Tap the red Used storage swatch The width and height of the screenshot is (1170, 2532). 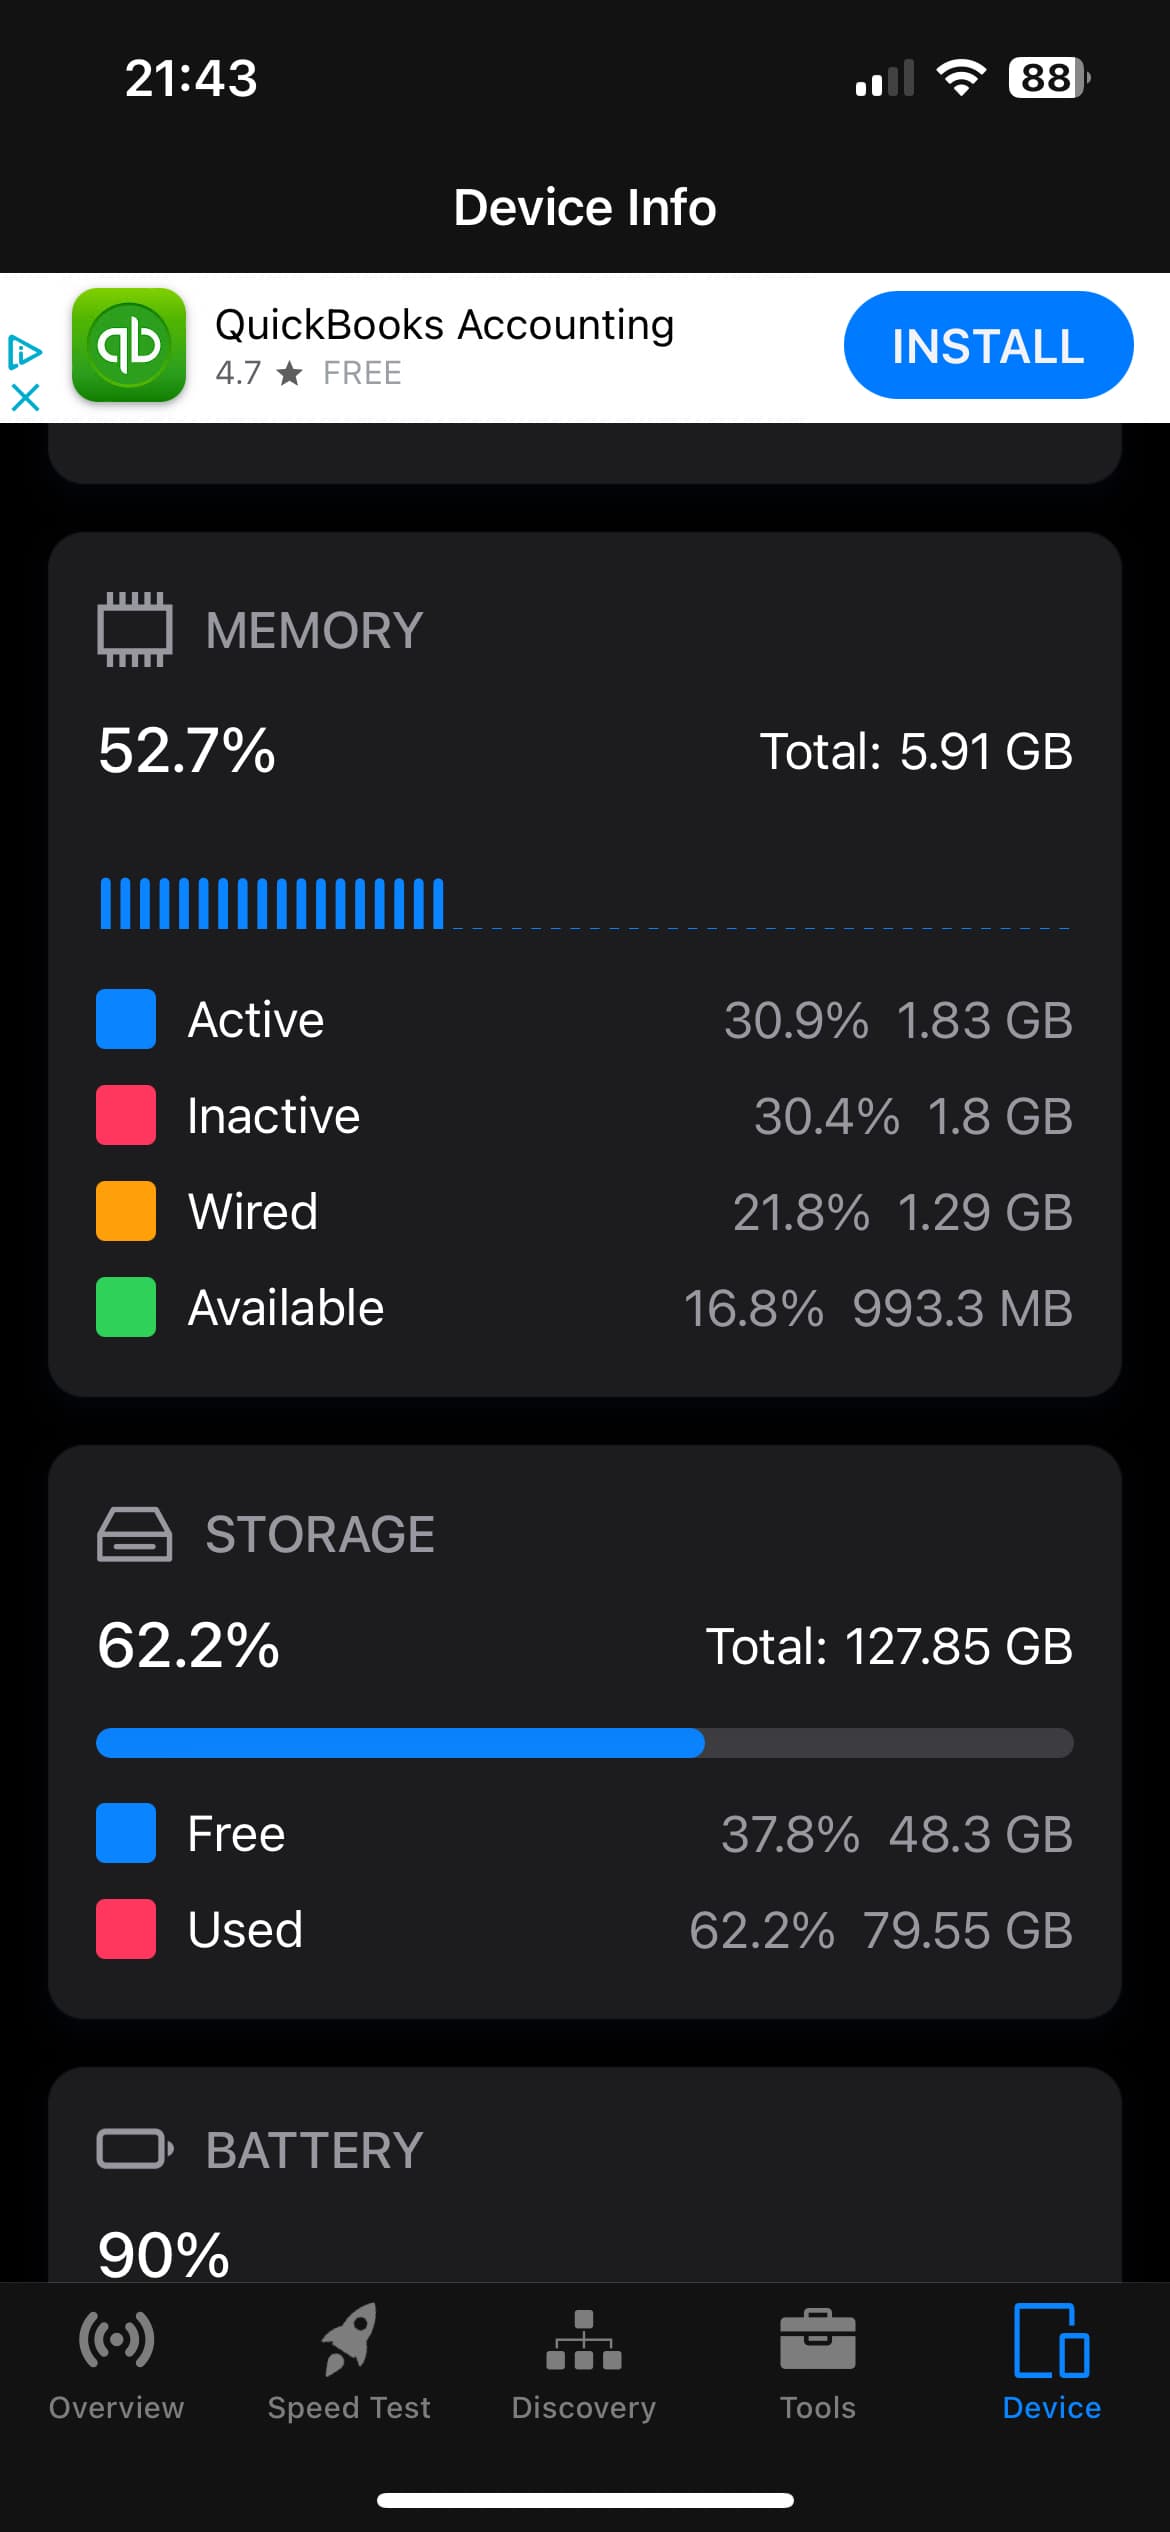(126, 1929)
